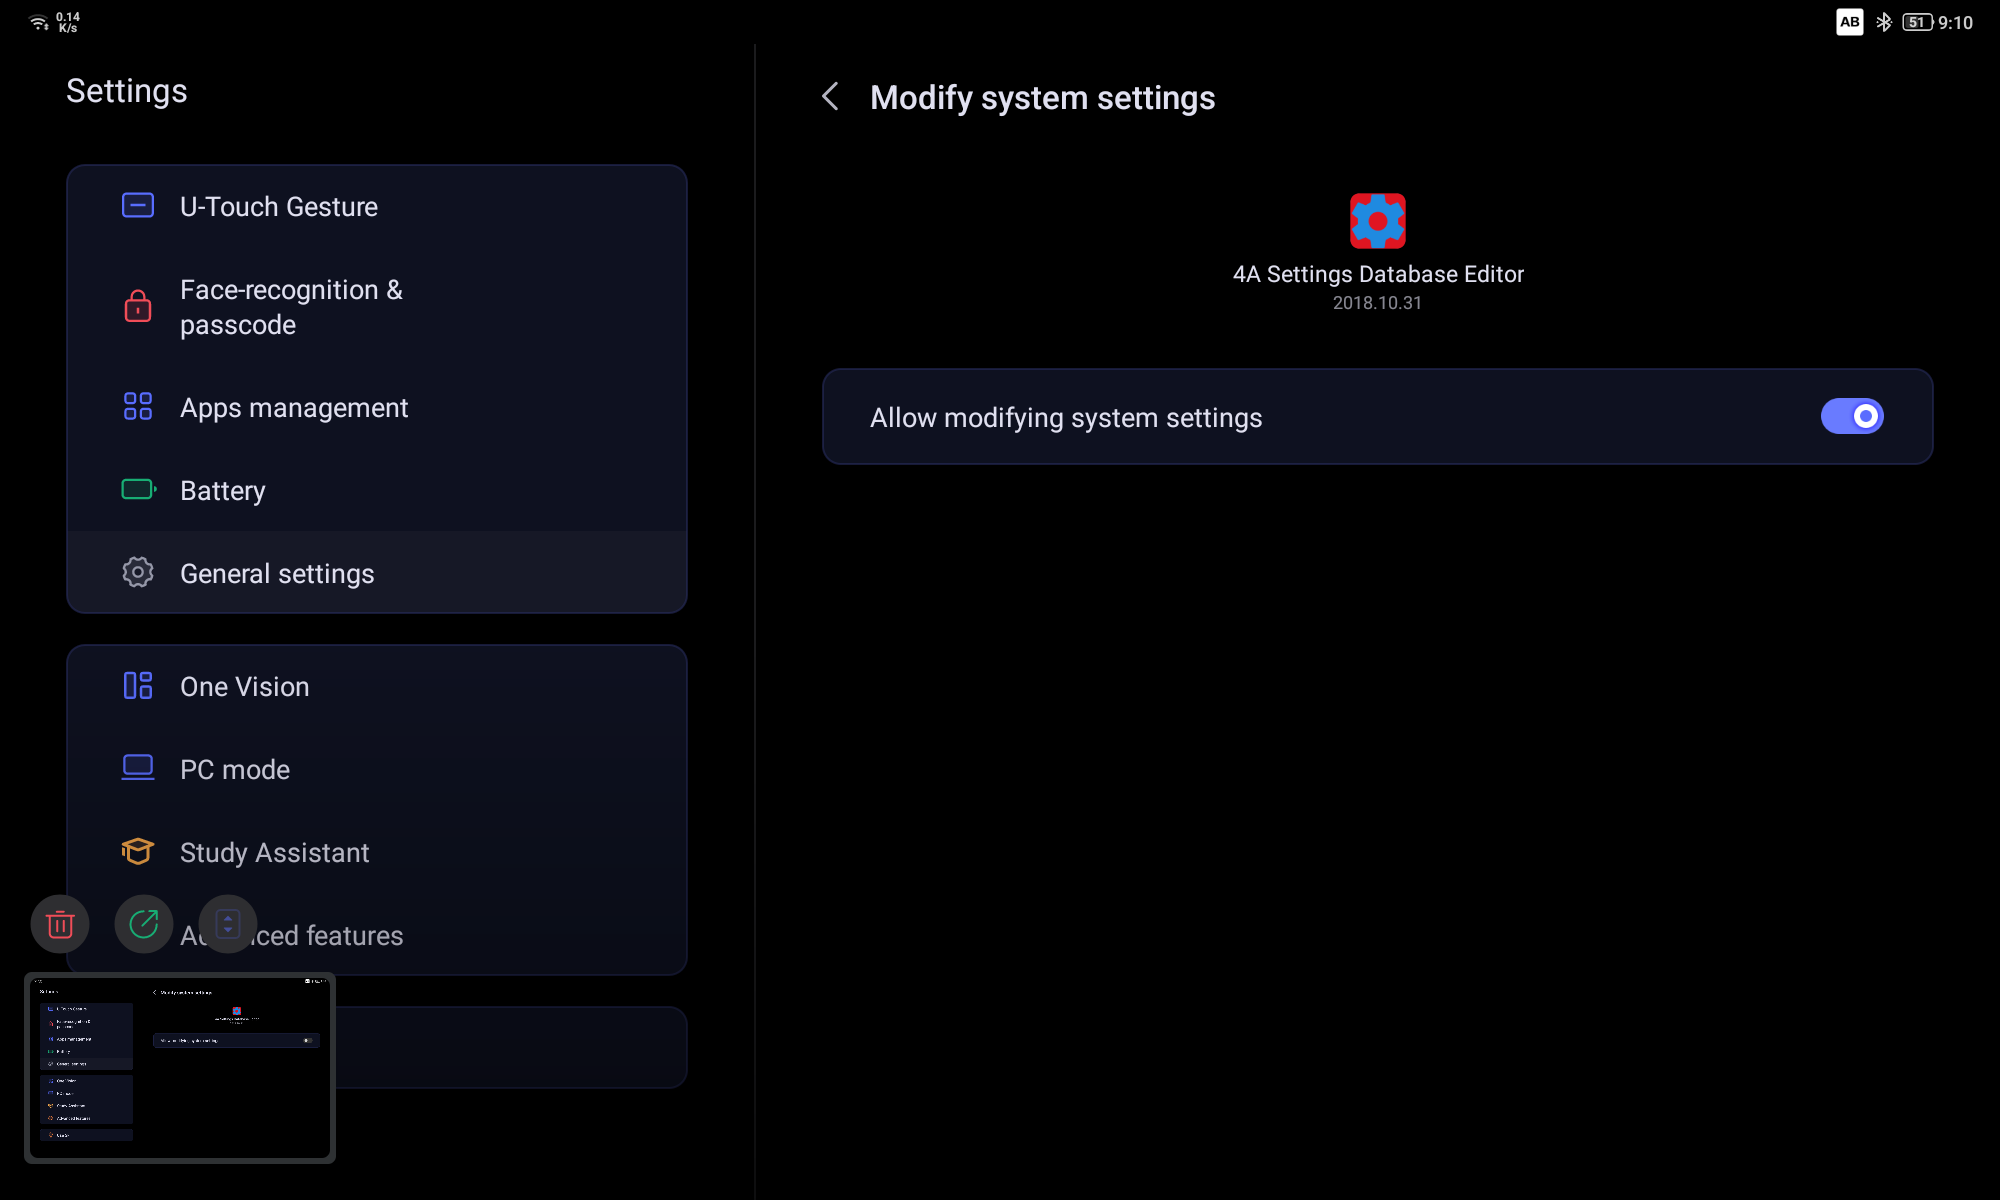The image size is (2000, 1200).
Task: Tap the 4A Settings Database Editor app icon
Action: (x=1378, y=220)
